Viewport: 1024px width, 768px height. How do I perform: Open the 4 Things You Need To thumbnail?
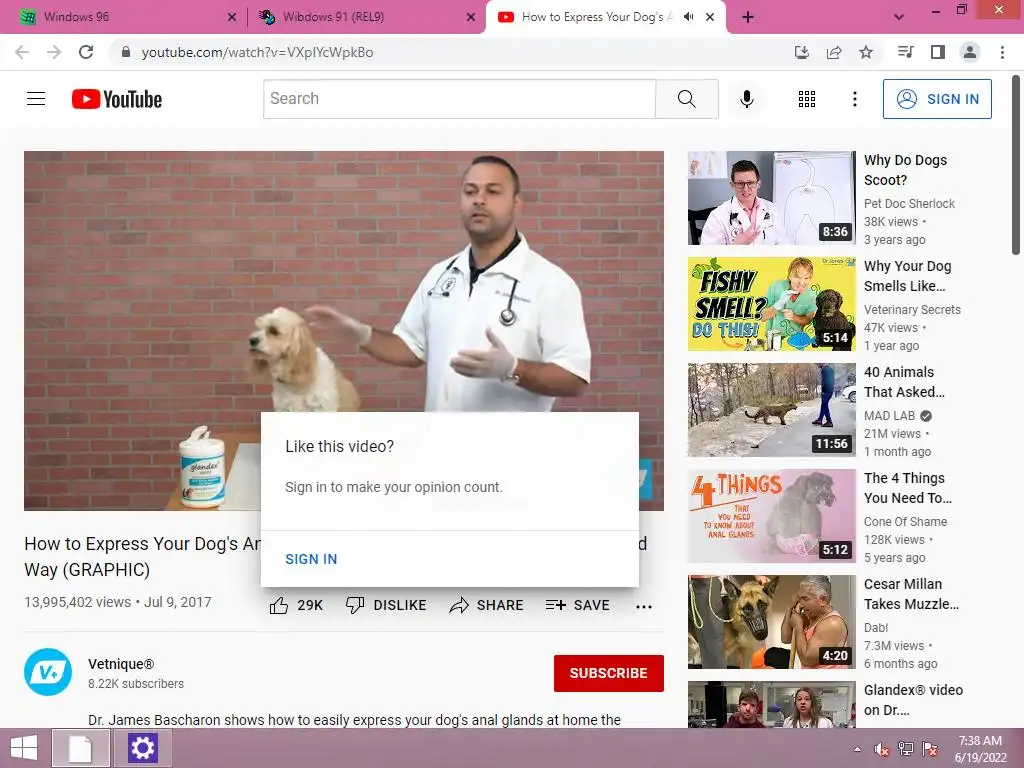pyautogui.click(x=771, y=516)
